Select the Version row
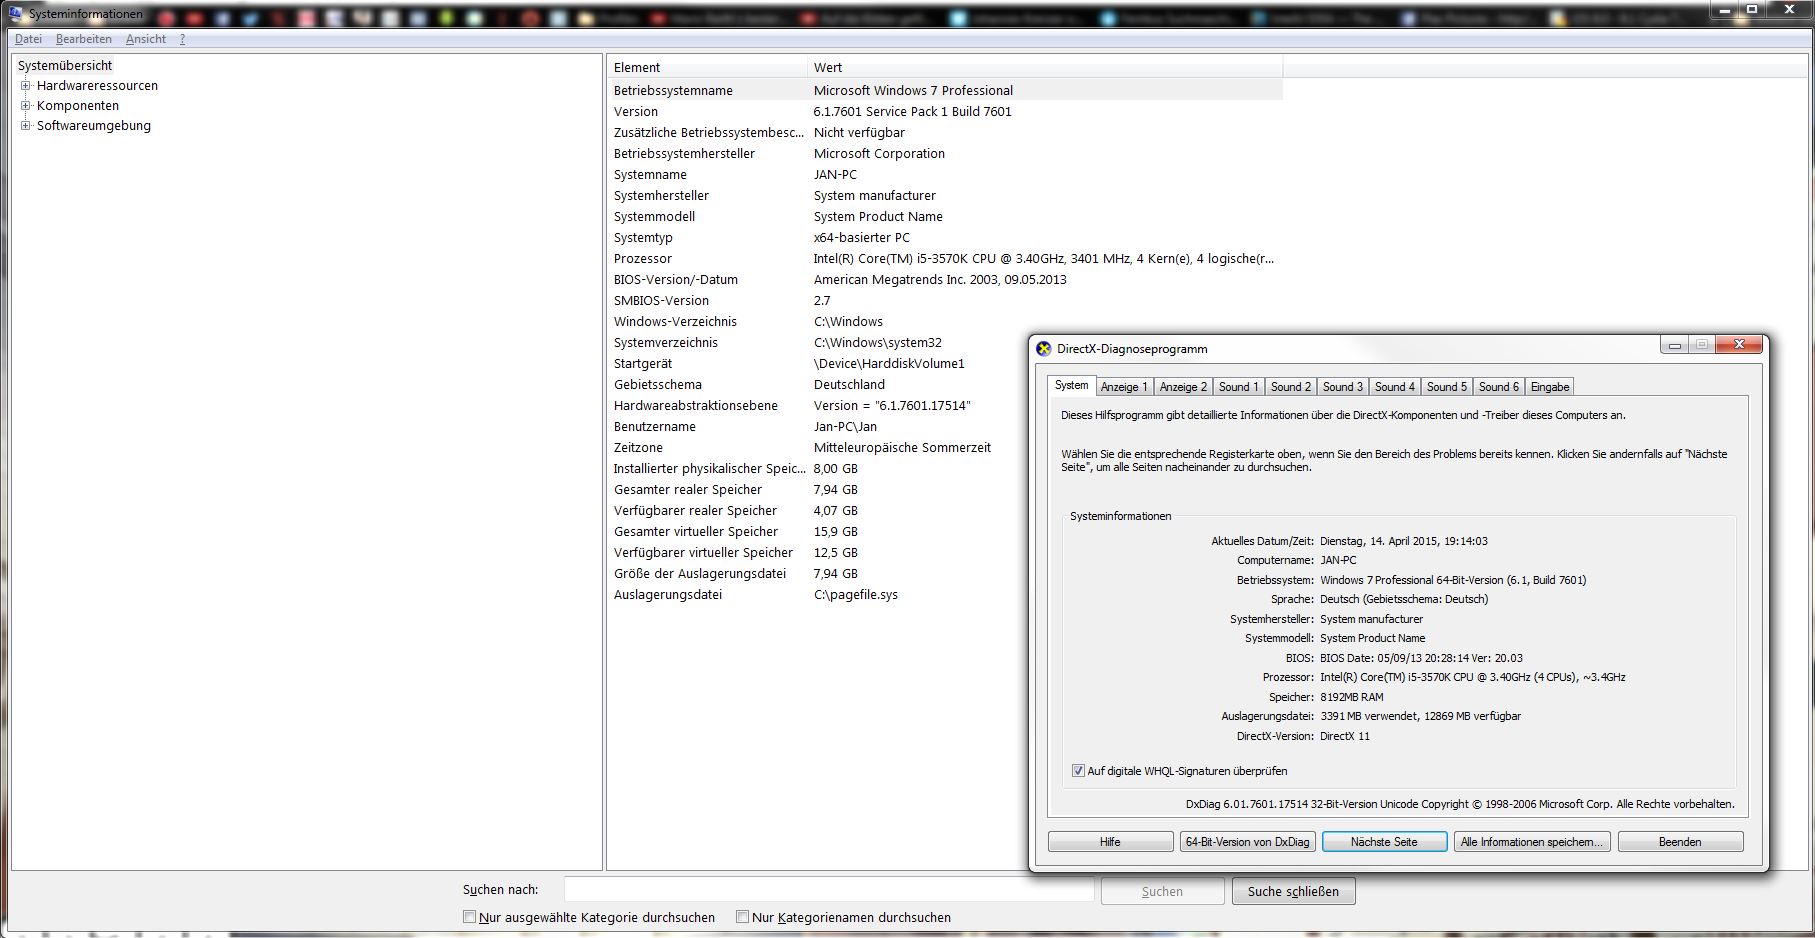This screenshot has width=1815, height=938. (x=945, y=111)
